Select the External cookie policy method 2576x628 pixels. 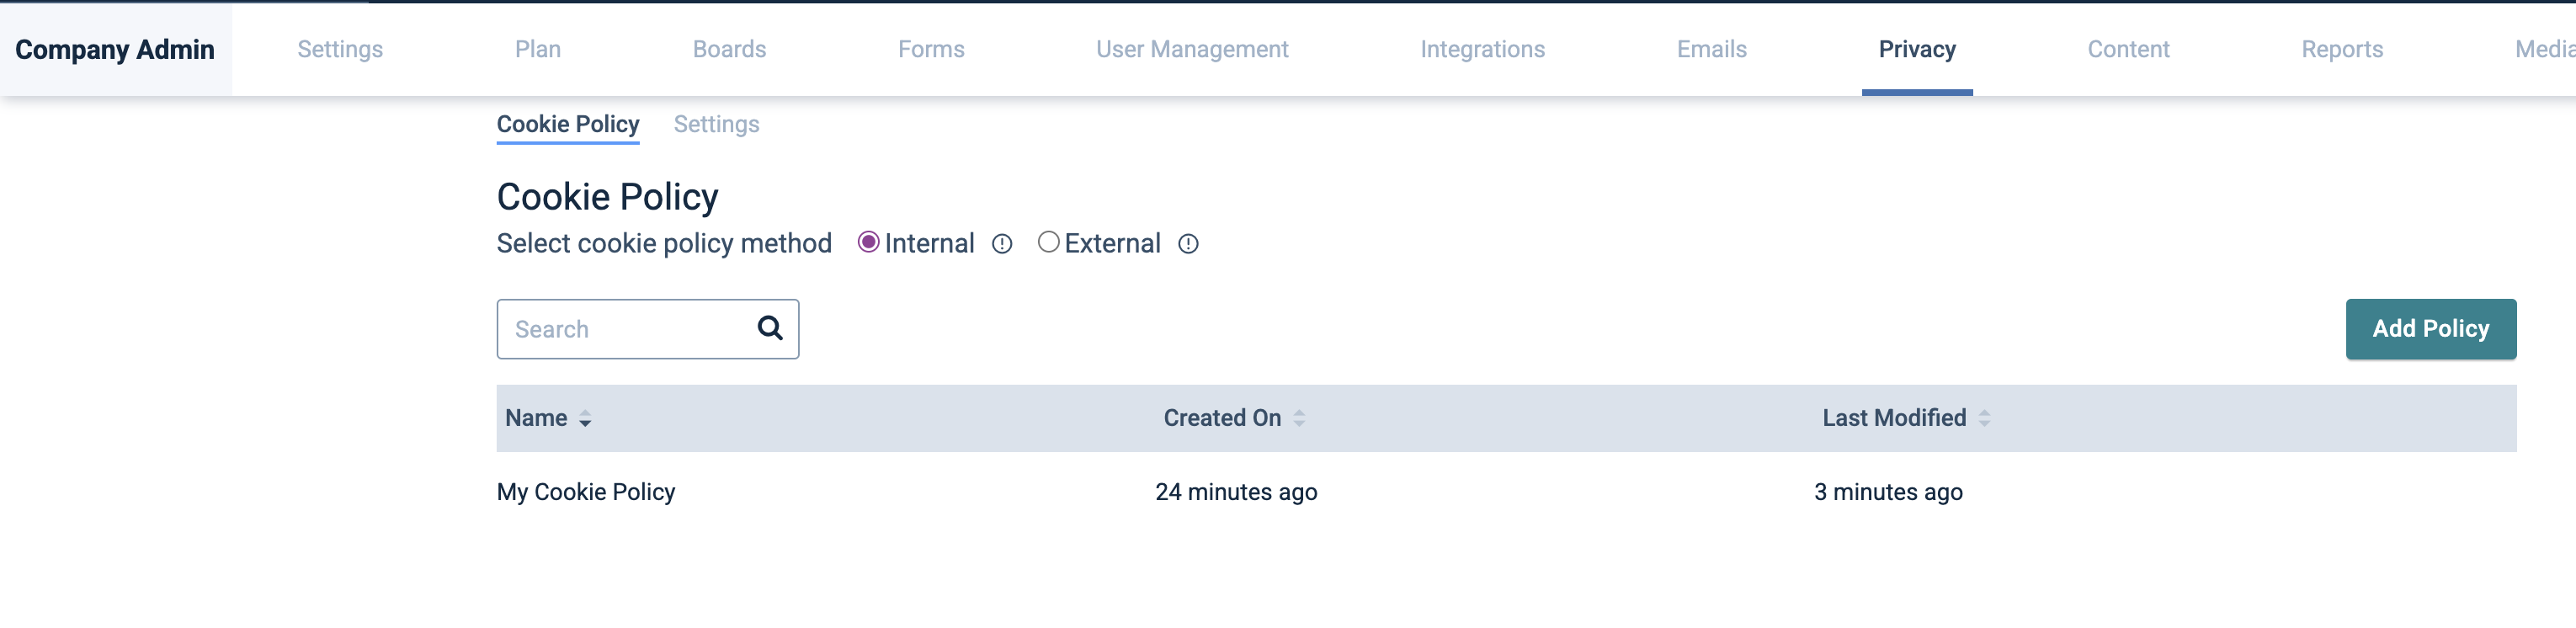(1047, 243)
